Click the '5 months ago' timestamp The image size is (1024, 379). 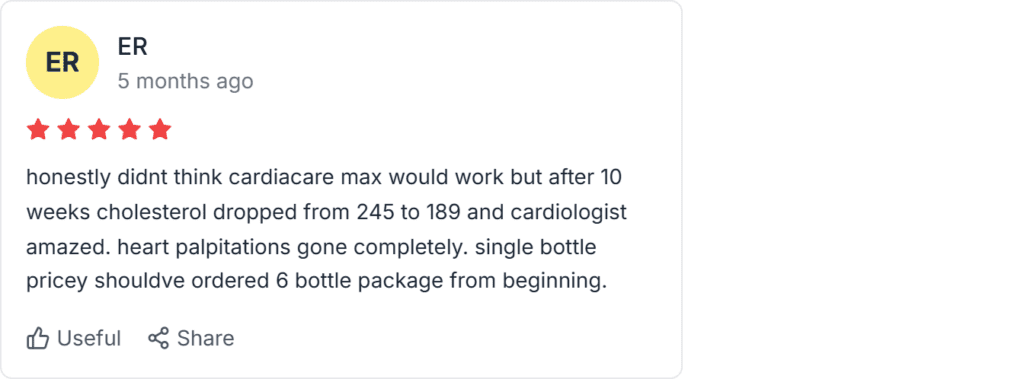pyautogui.click(x=185, y=82)
